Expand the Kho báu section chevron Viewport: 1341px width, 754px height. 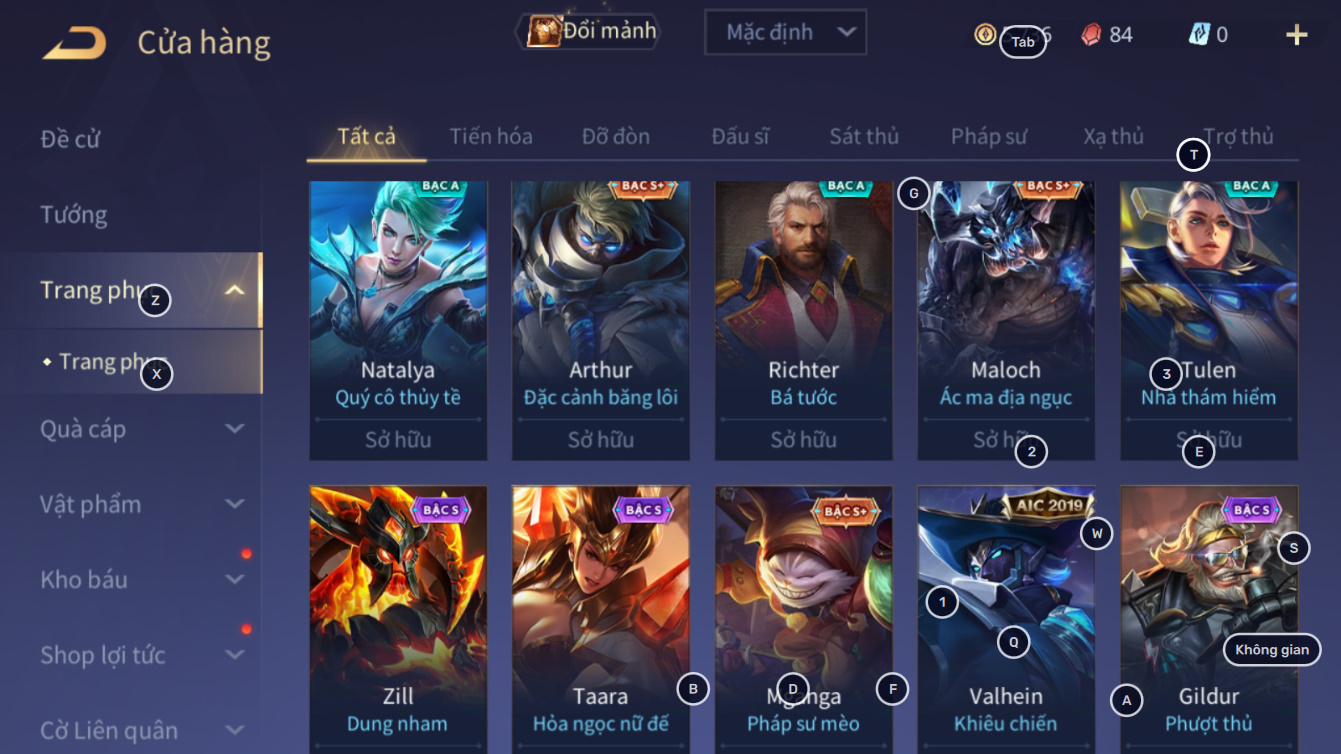(234, 579)
